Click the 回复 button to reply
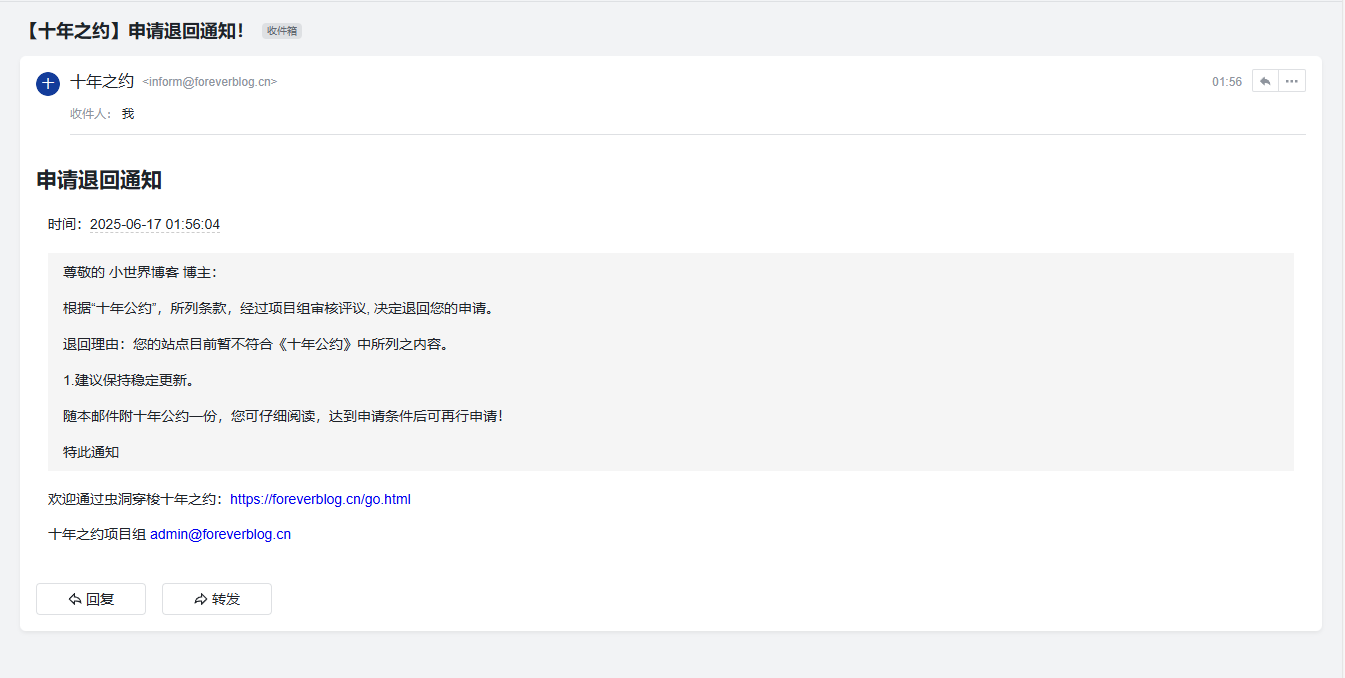 pos(90,598)
